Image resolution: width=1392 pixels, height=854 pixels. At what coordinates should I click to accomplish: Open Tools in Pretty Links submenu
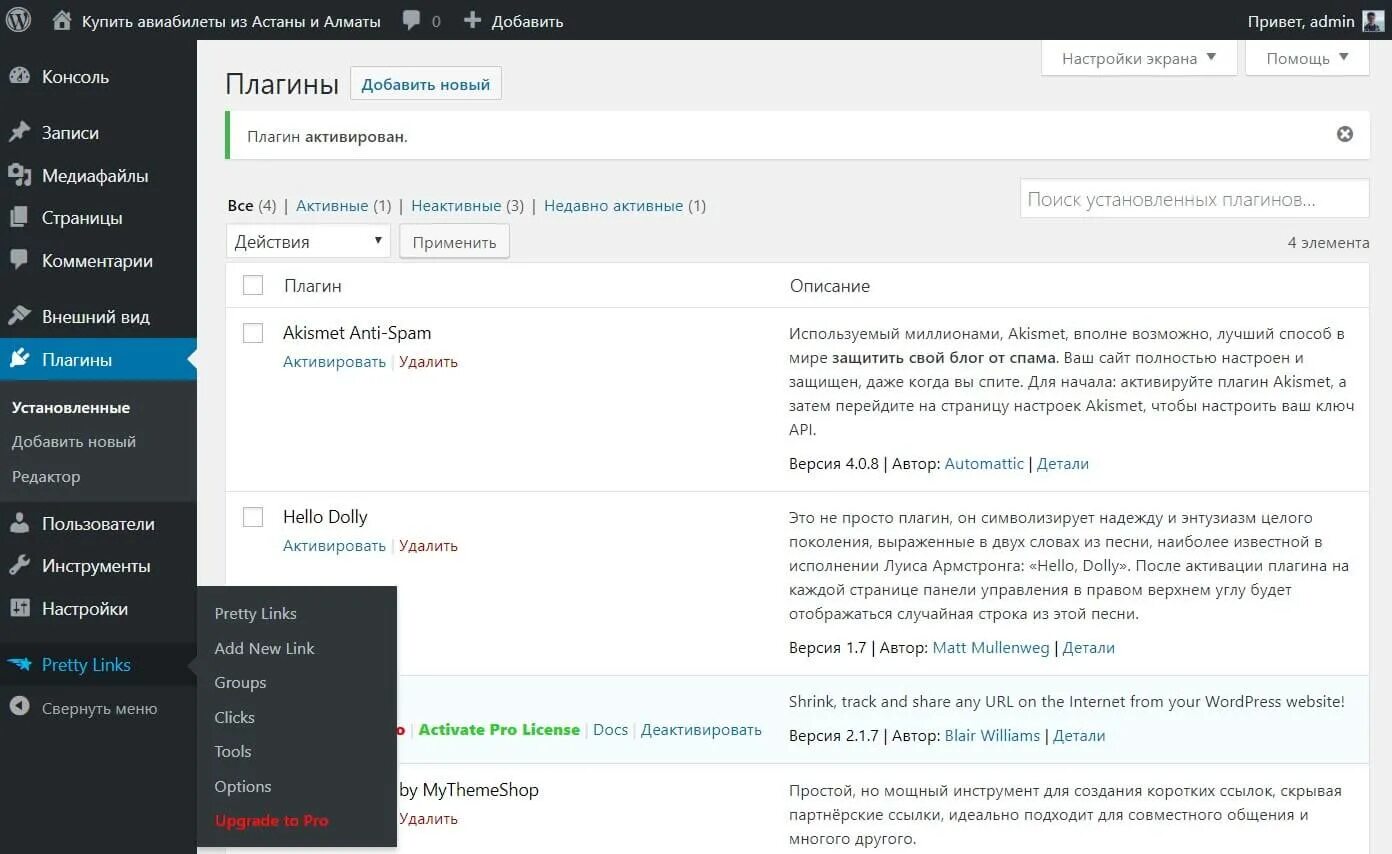pos(232,751)
